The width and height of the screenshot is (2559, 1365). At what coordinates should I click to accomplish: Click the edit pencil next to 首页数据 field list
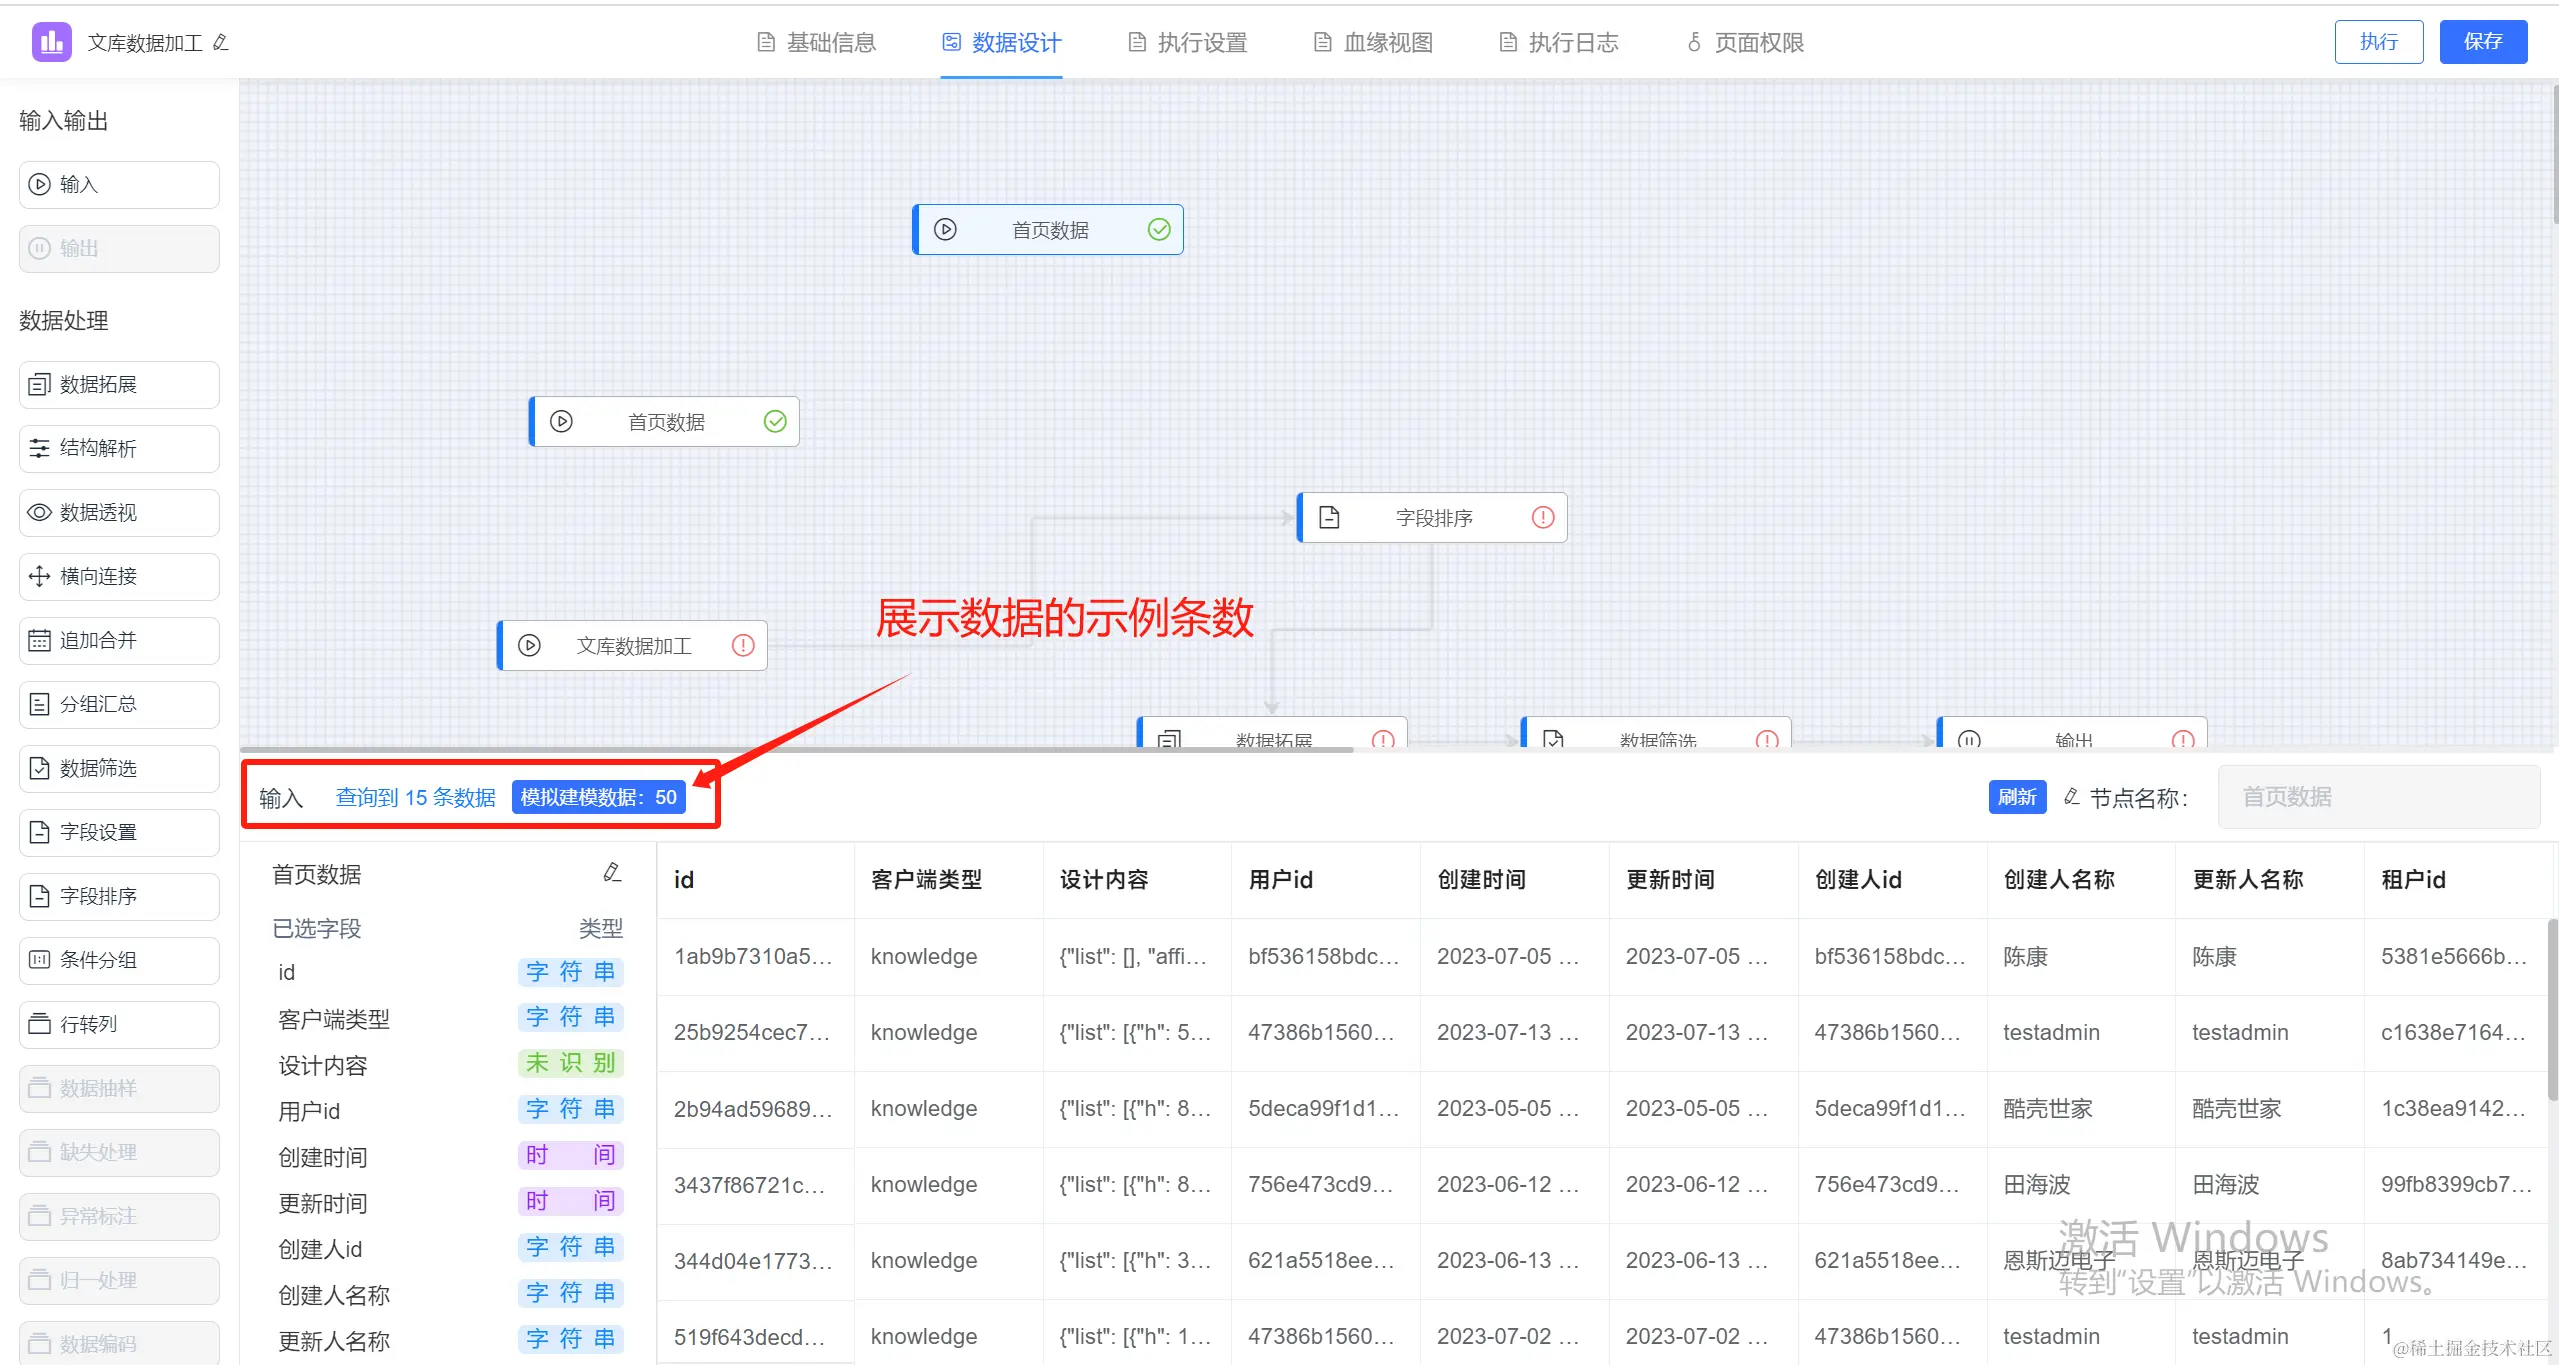pos(612,873)
